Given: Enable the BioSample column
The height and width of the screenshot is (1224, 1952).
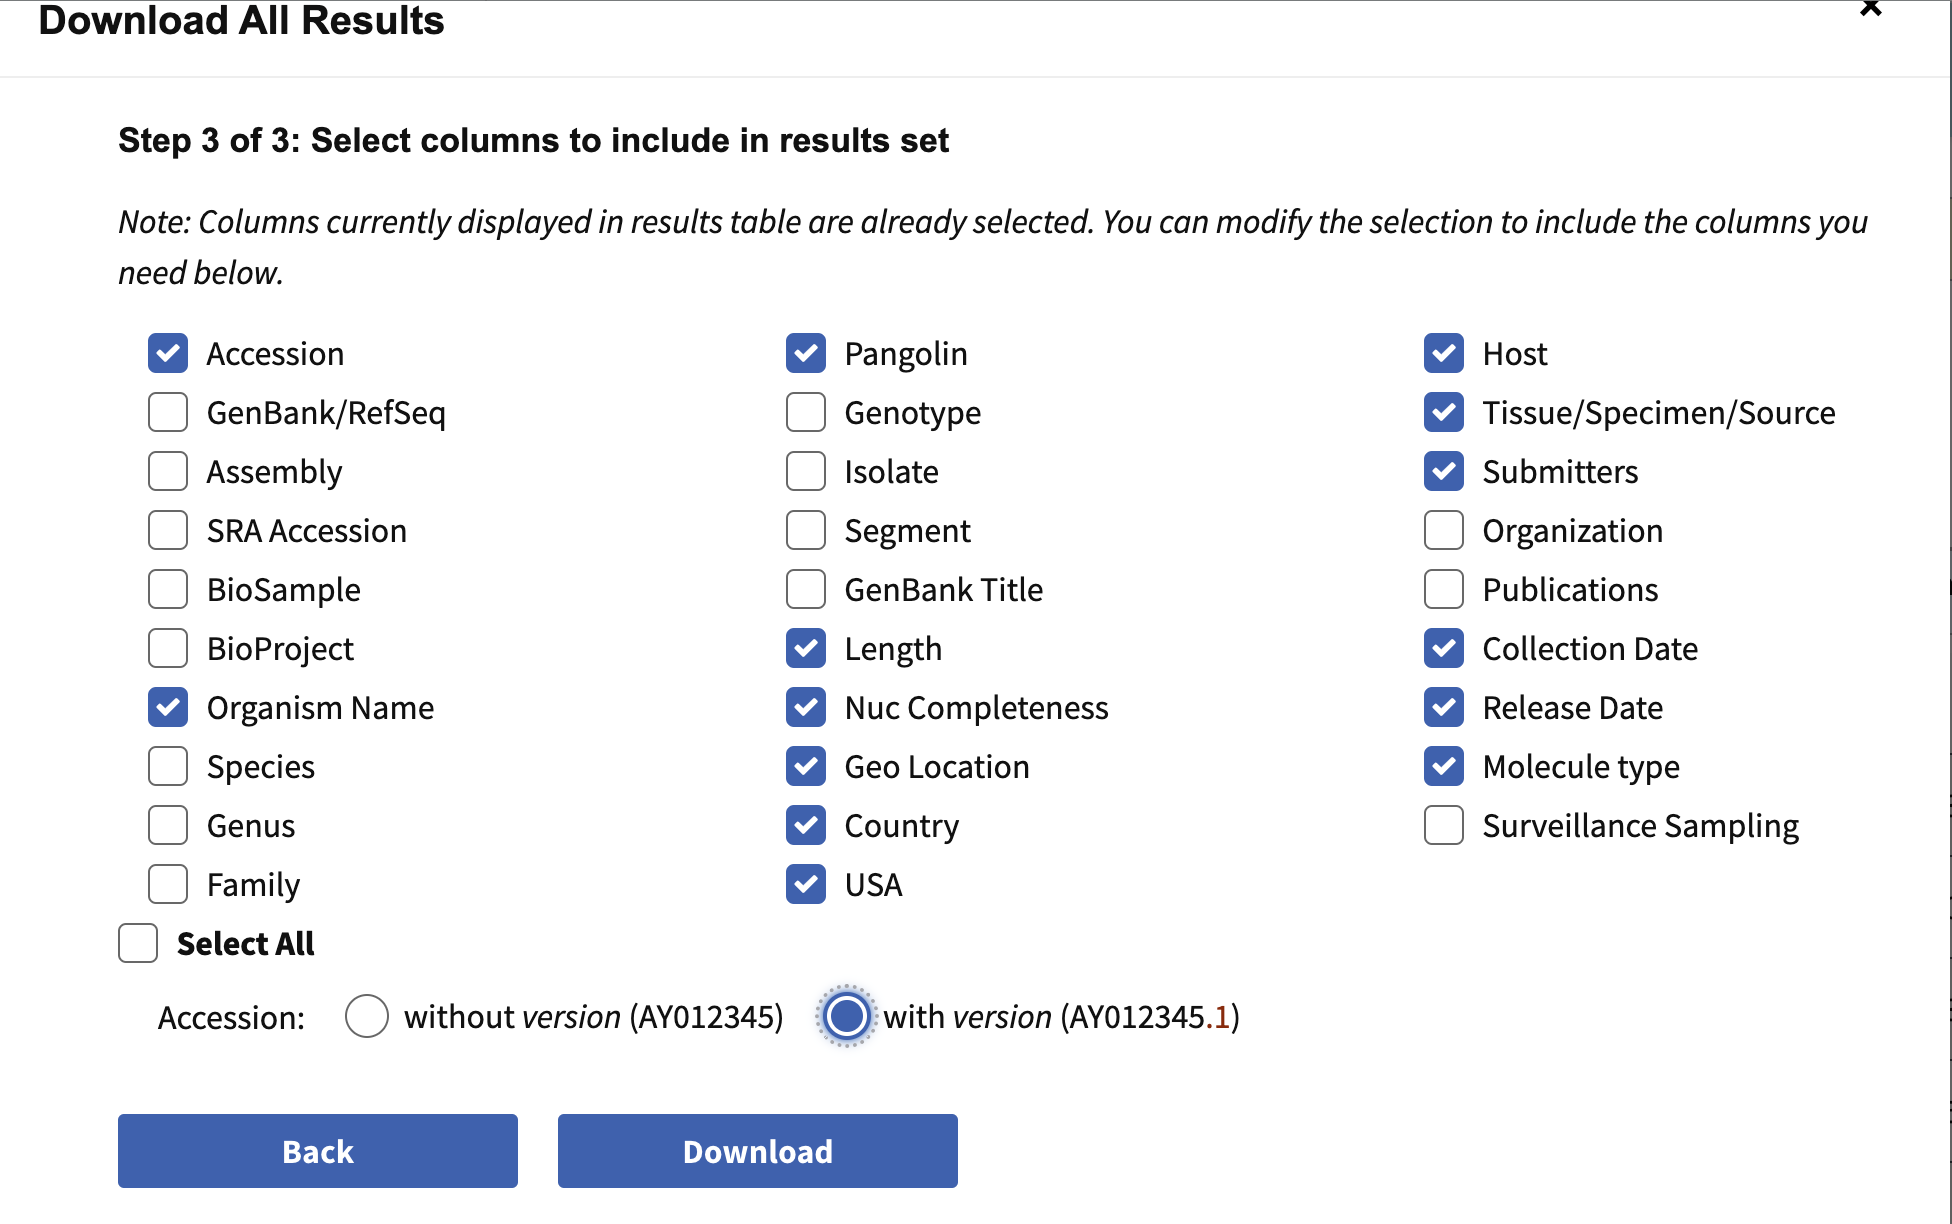Looking at the screenshot, I should [168, 589].
